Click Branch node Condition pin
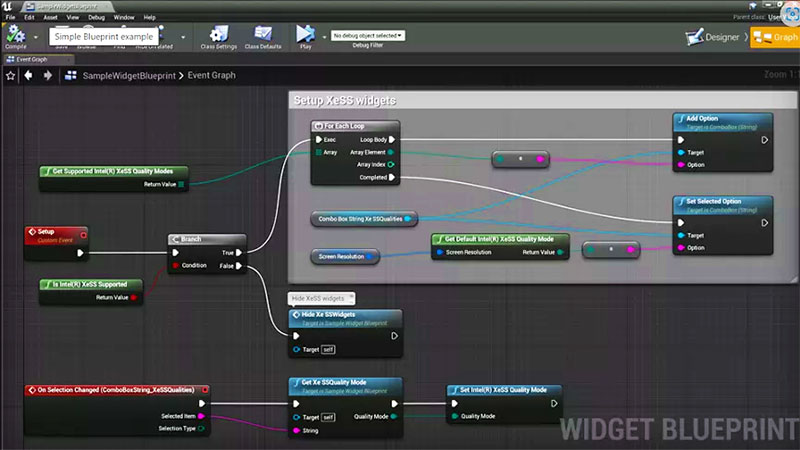 pos(176,265)
